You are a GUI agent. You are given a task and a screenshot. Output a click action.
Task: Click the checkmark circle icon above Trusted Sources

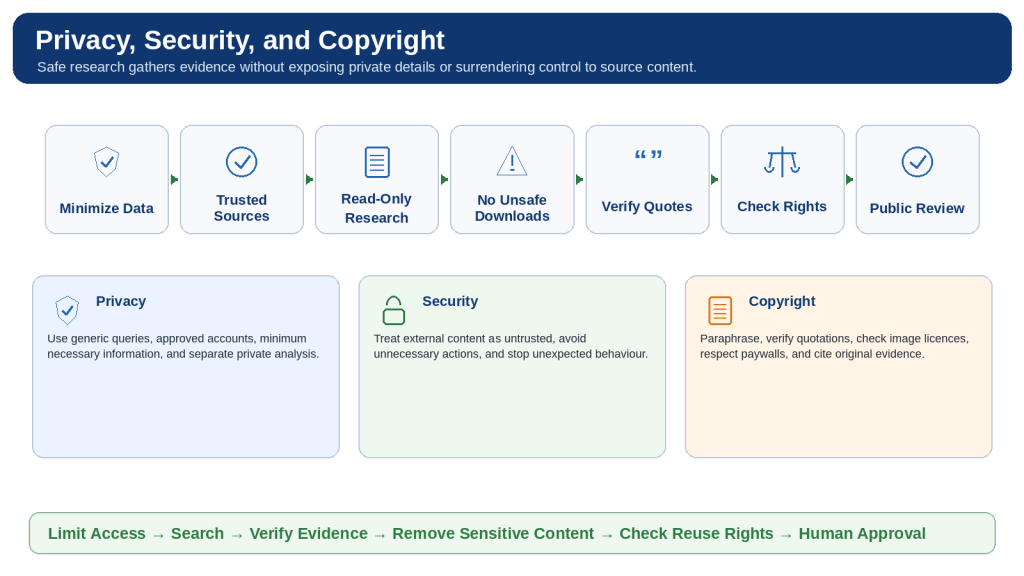pos(242,161)
